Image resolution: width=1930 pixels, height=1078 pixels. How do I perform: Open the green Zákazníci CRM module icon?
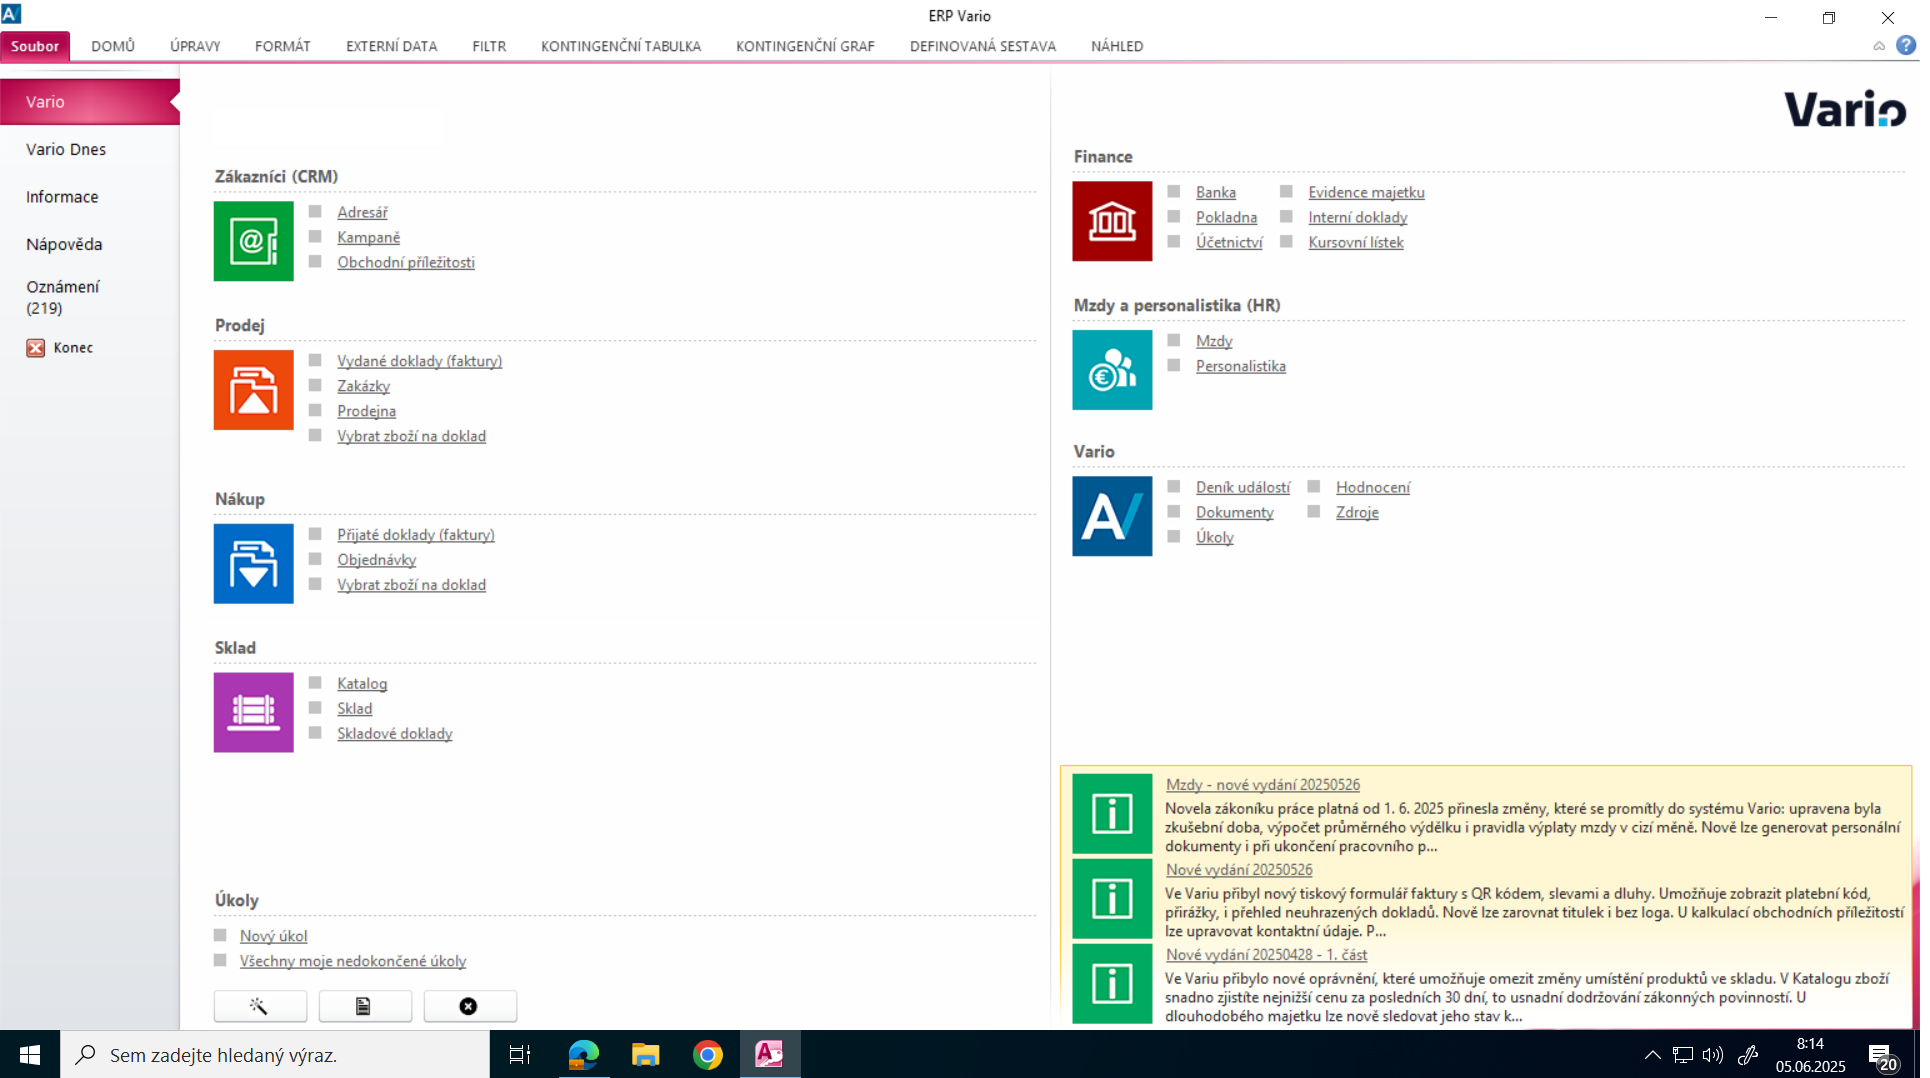[254, 241]
